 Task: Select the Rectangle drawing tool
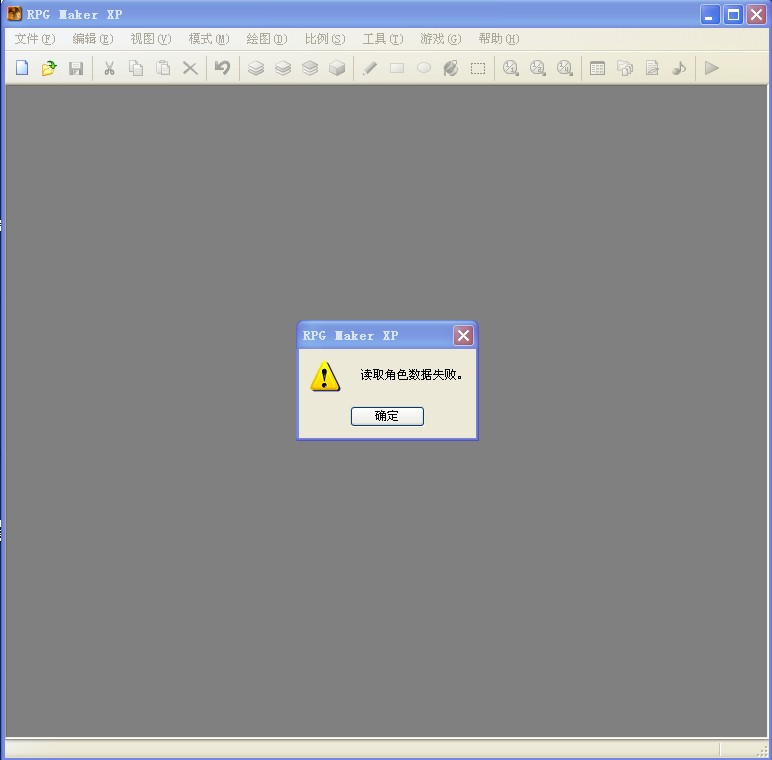397,68
